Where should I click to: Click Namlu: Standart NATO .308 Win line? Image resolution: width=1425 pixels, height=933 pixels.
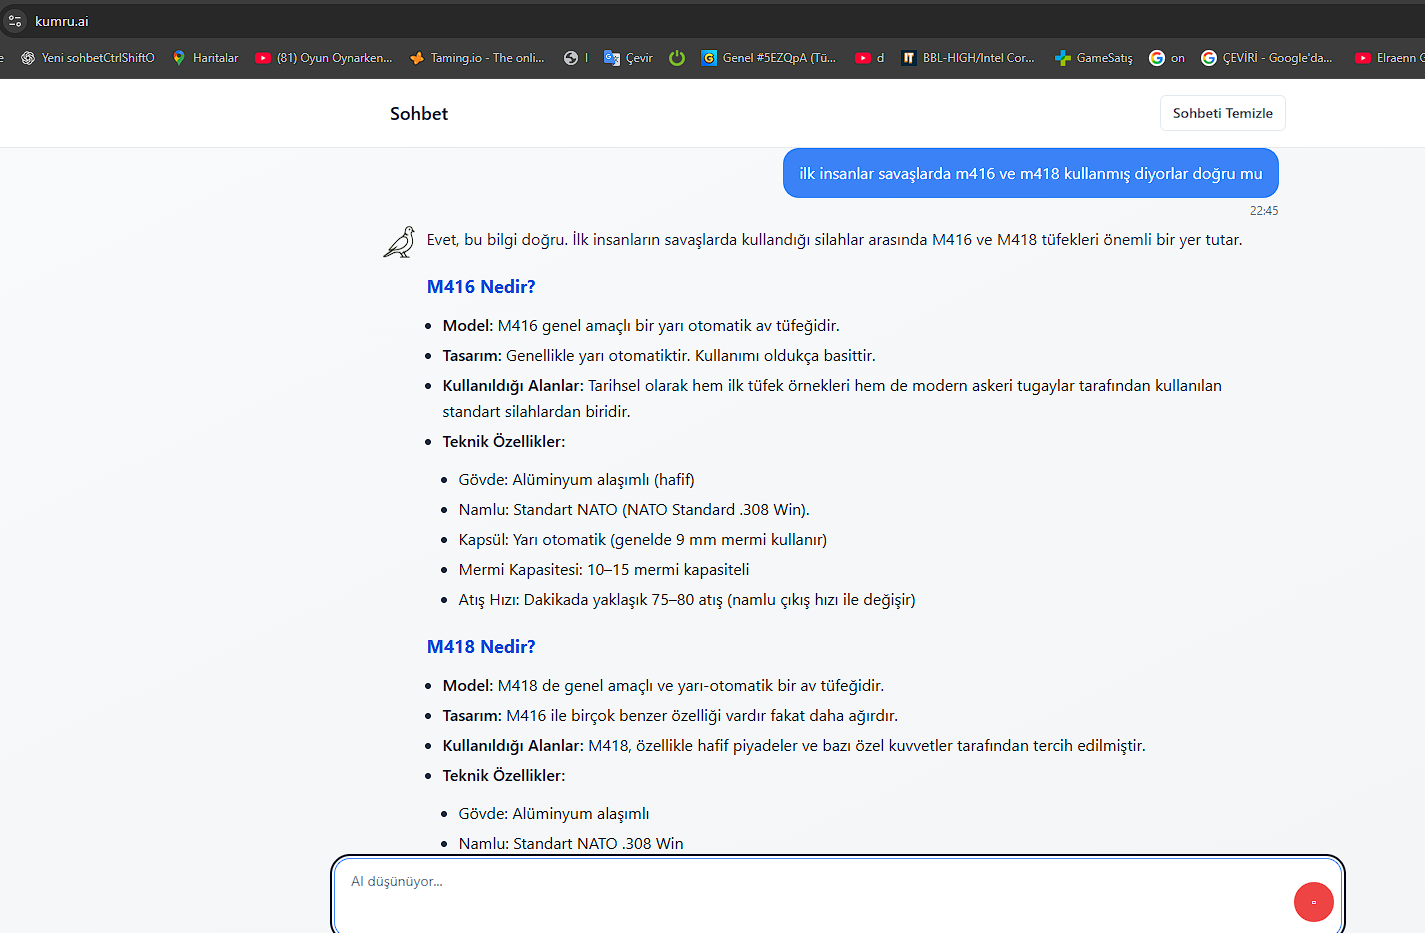(571, 844)
